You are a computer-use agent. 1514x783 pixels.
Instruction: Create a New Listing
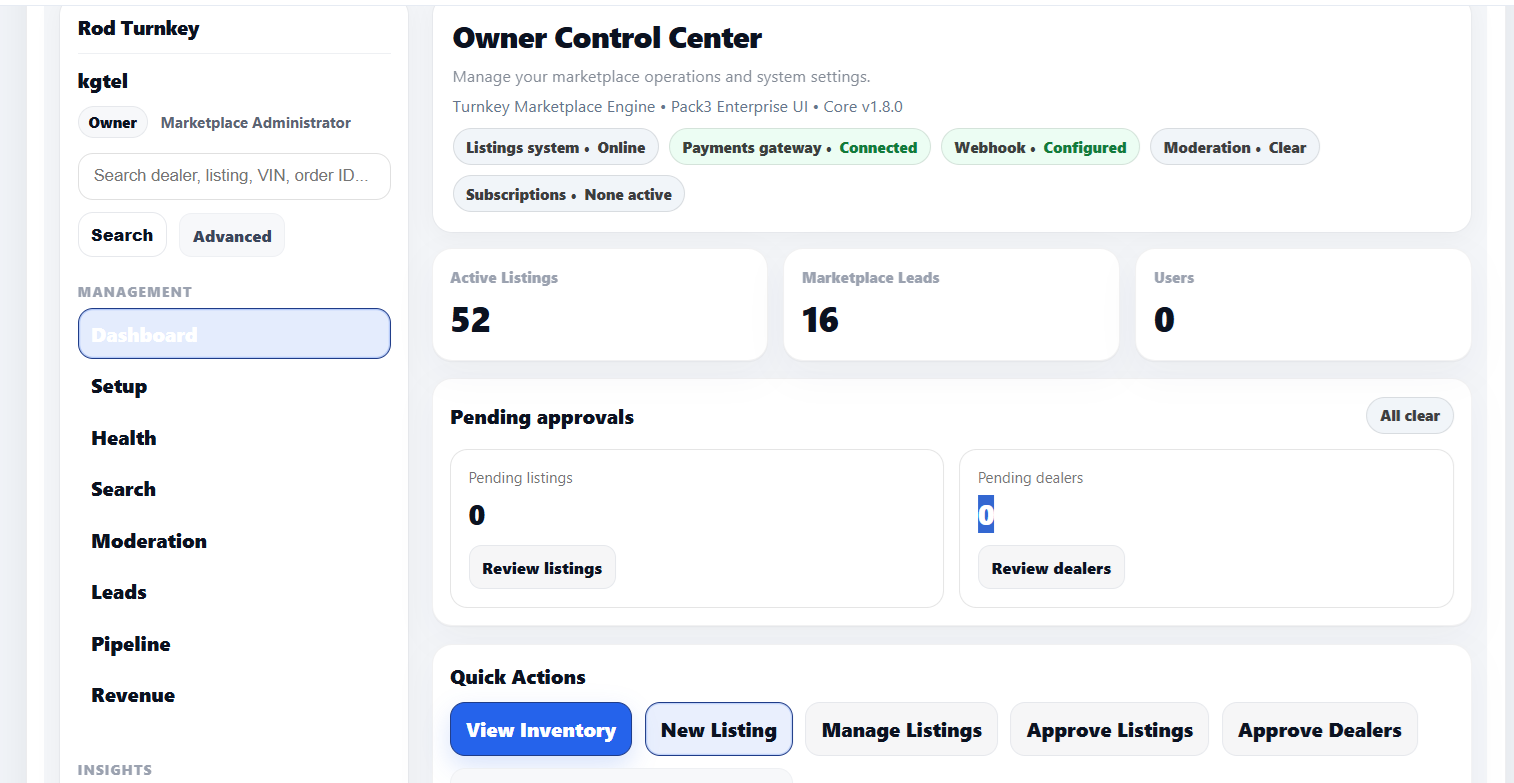[718, 729]
